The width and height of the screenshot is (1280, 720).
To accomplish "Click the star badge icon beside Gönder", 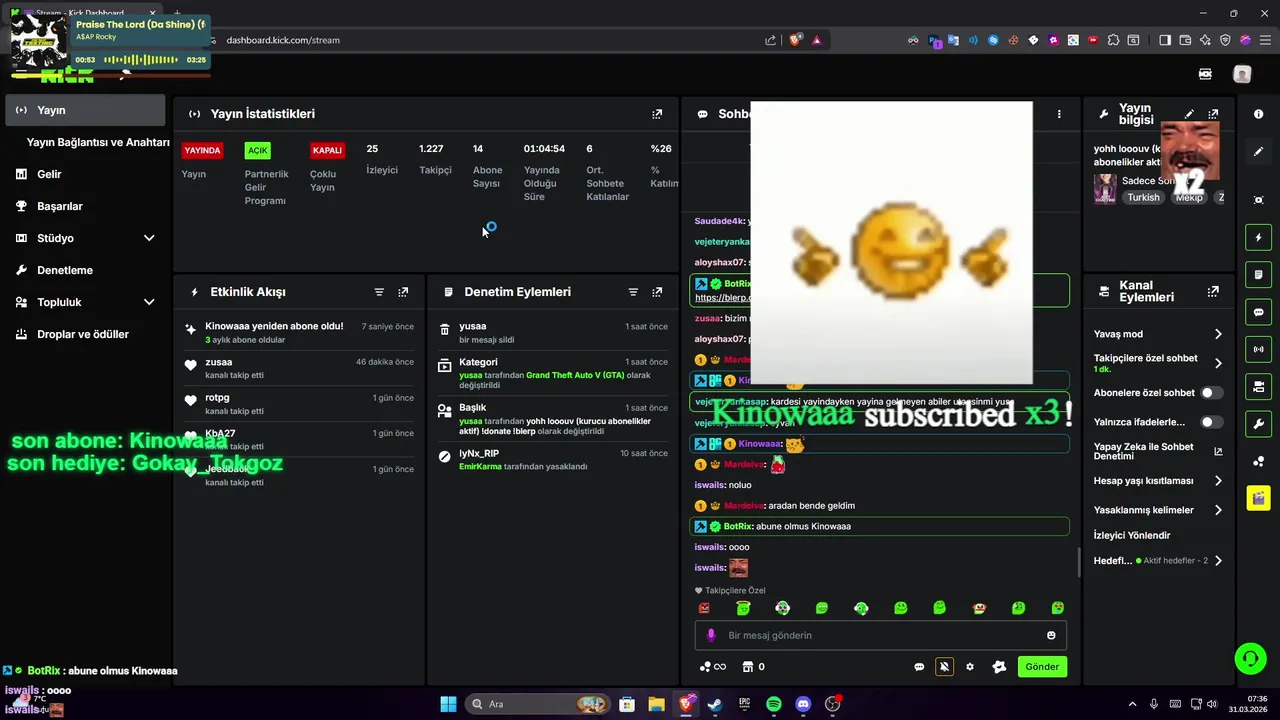I will [998, 667].
